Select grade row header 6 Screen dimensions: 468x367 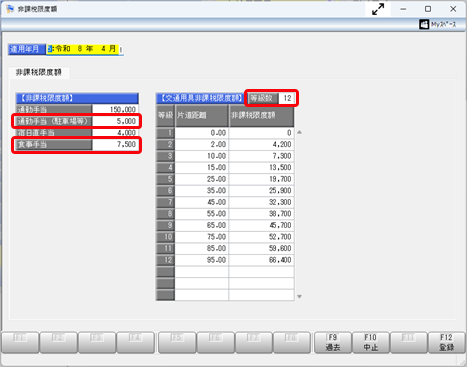point(166,190)
